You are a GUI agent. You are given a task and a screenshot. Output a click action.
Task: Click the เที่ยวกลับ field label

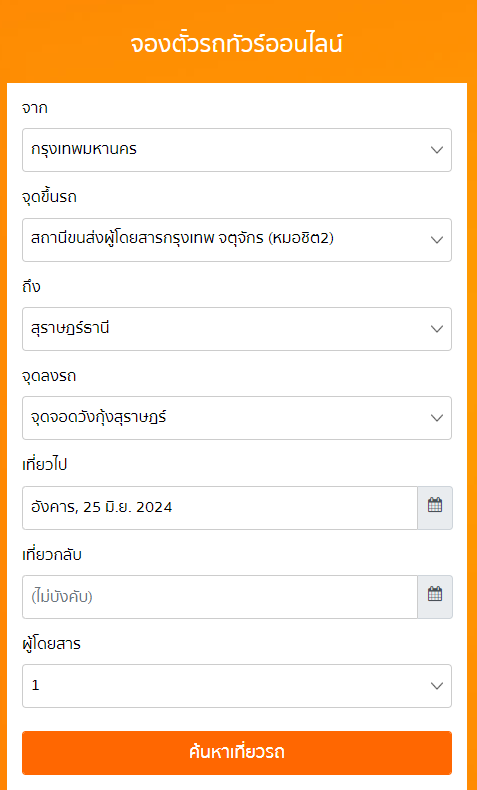(52, 554)
